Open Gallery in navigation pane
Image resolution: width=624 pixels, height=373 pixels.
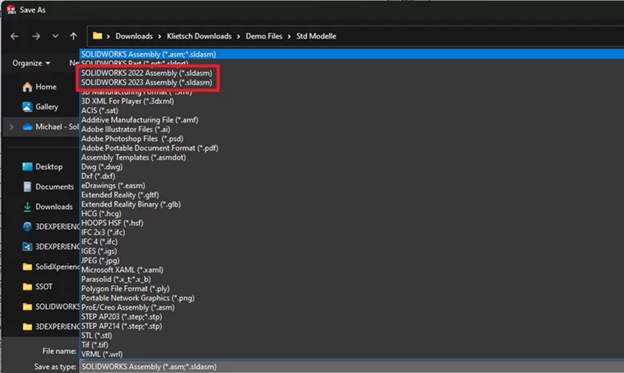(x=41, y=107)
